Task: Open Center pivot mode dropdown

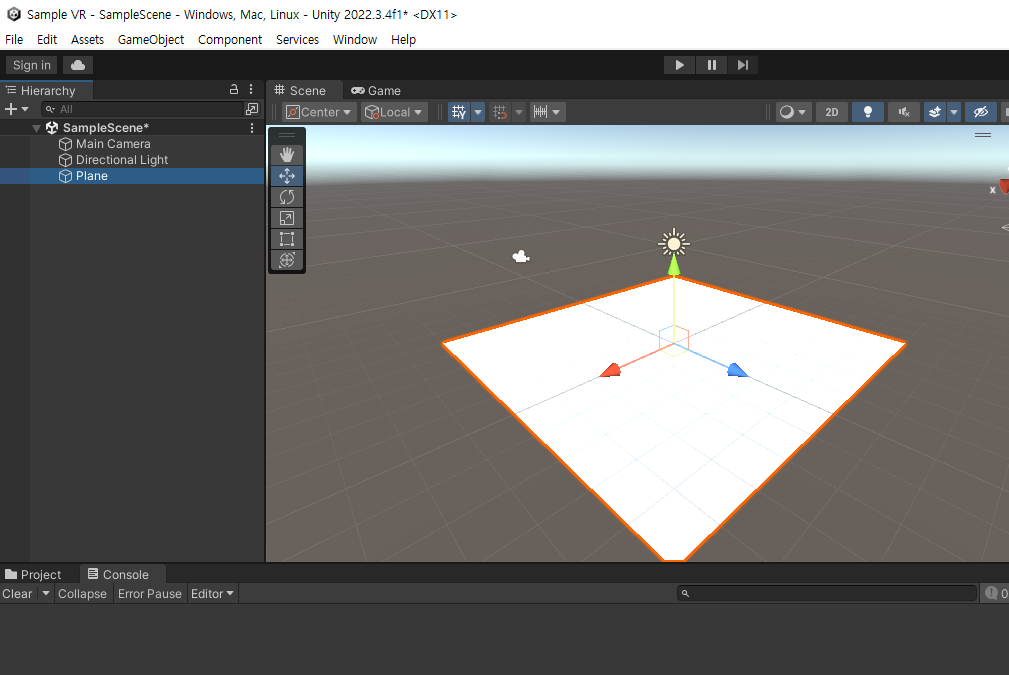Action: click(319, 112)
